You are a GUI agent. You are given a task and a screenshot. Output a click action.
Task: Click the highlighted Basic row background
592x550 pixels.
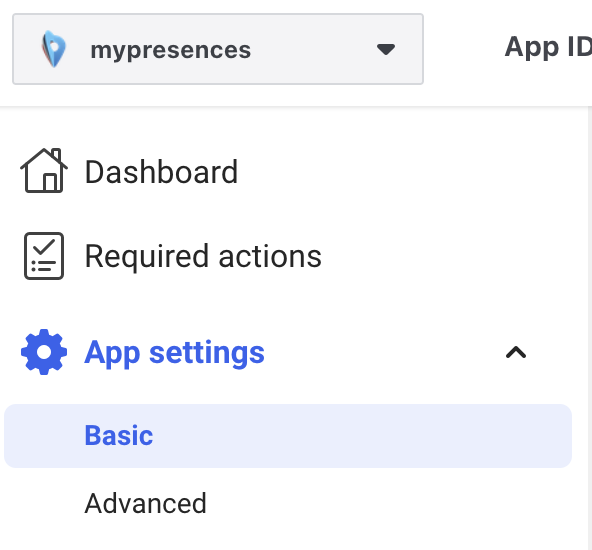pos(288,436)
